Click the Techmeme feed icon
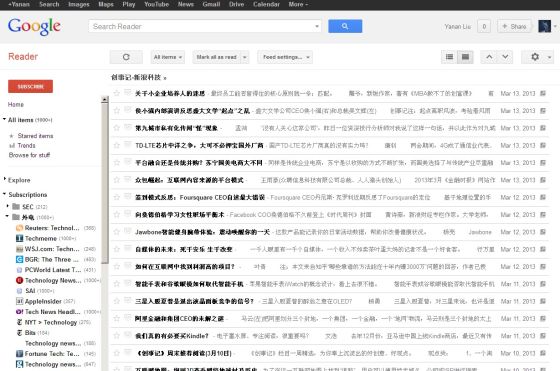The image size is (560, 371). click(20, 238)
